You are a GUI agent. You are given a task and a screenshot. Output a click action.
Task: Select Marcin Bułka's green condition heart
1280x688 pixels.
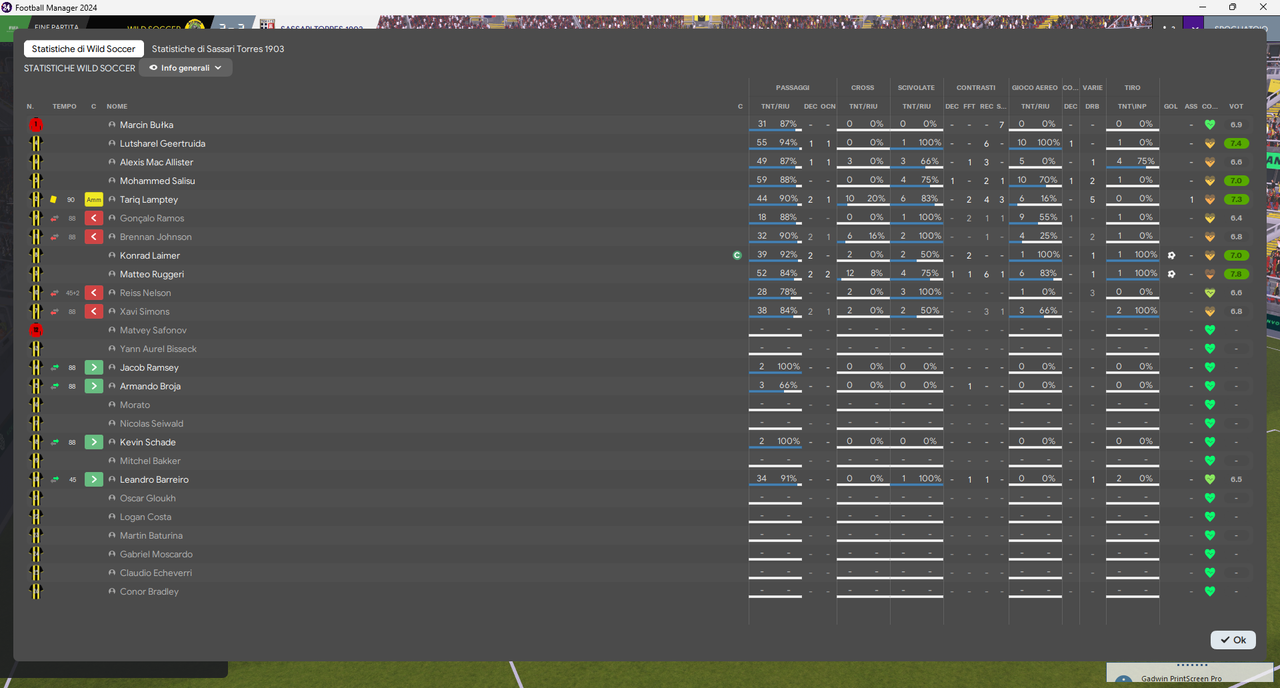[x=1209, y=125]
